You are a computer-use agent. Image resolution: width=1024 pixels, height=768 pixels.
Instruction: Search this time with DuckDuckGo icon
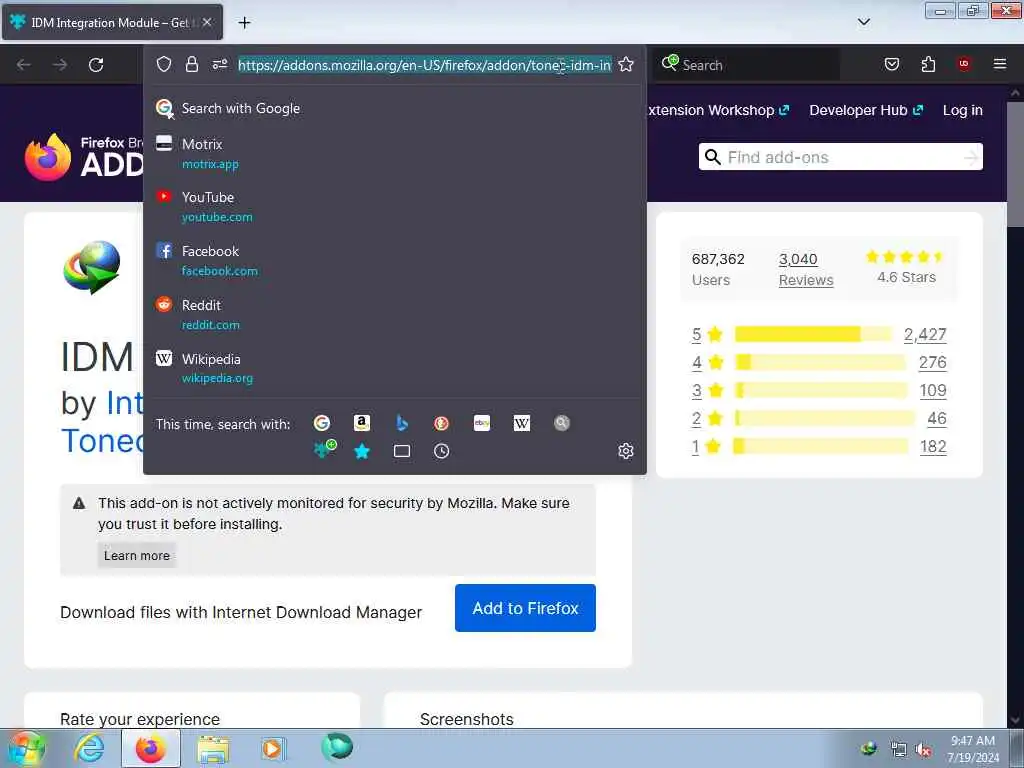tap(441, 423)
